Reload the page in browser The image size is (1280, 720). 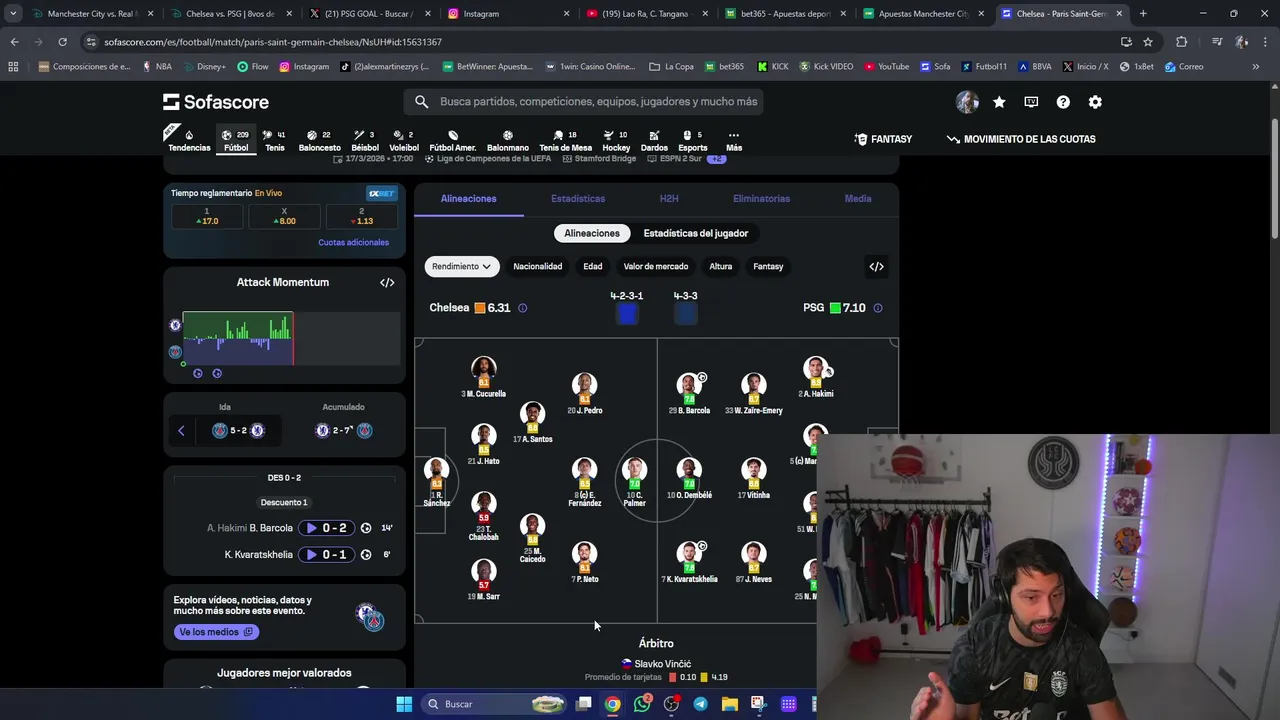[x=62, y=42]
